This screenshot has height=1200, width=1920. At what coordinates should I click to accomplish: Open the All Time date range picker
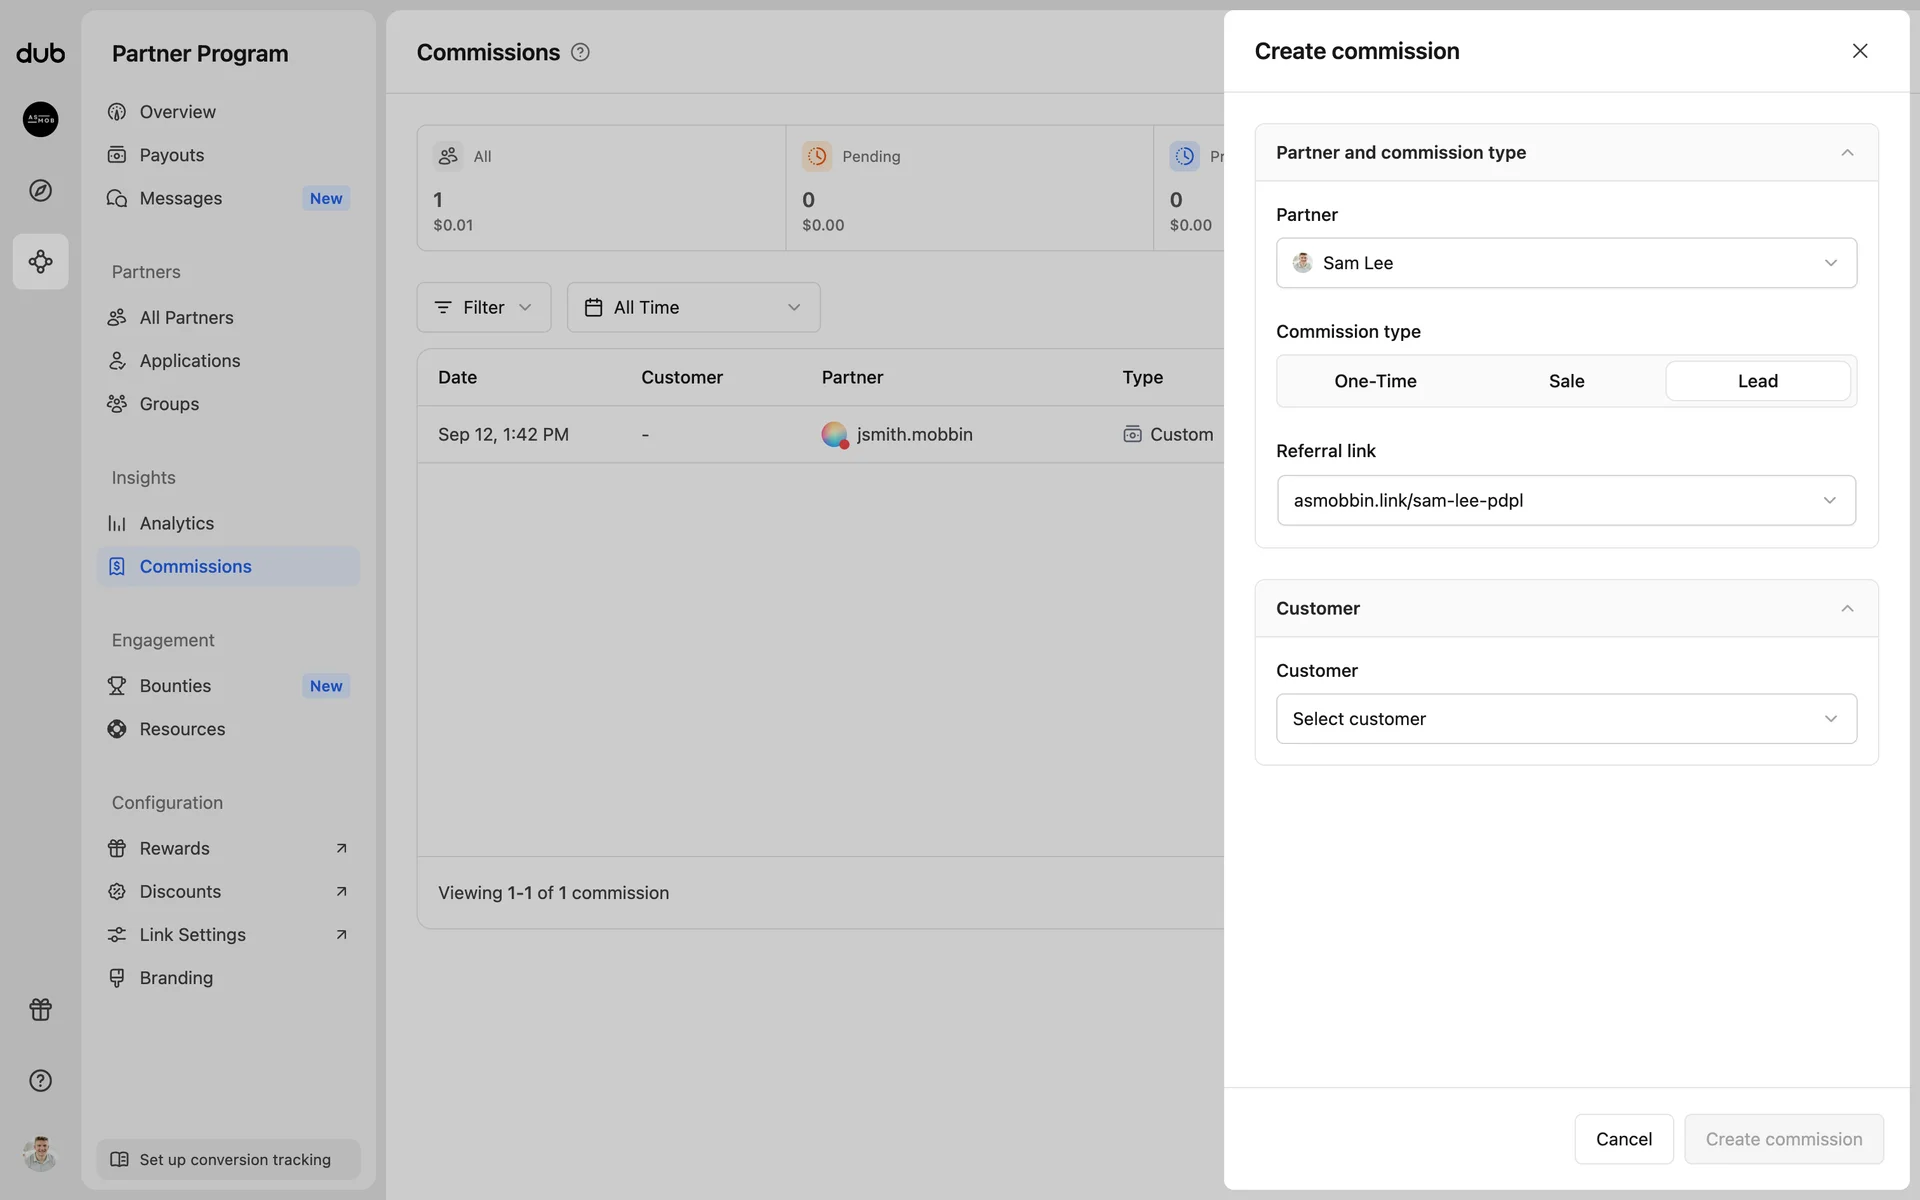[x=693, y=307]
